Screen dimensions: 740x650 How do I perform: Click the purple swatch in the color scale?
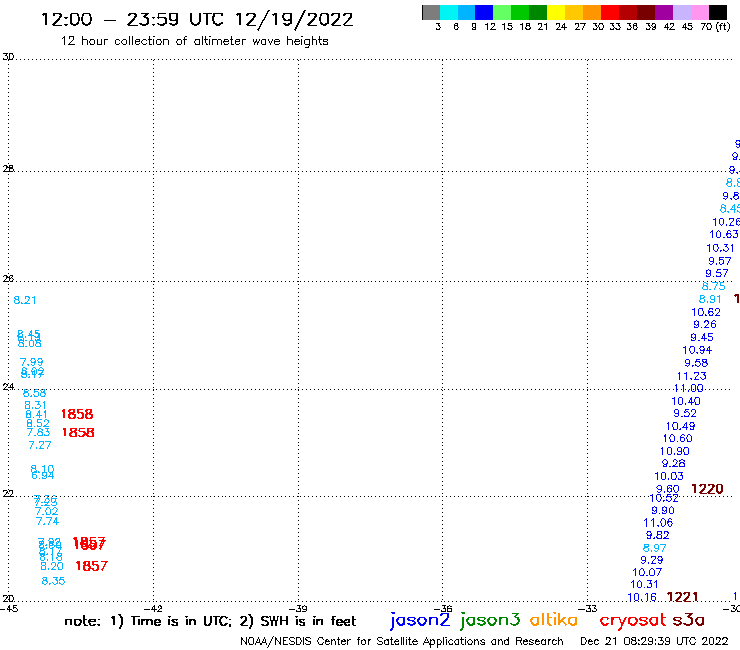664,12
